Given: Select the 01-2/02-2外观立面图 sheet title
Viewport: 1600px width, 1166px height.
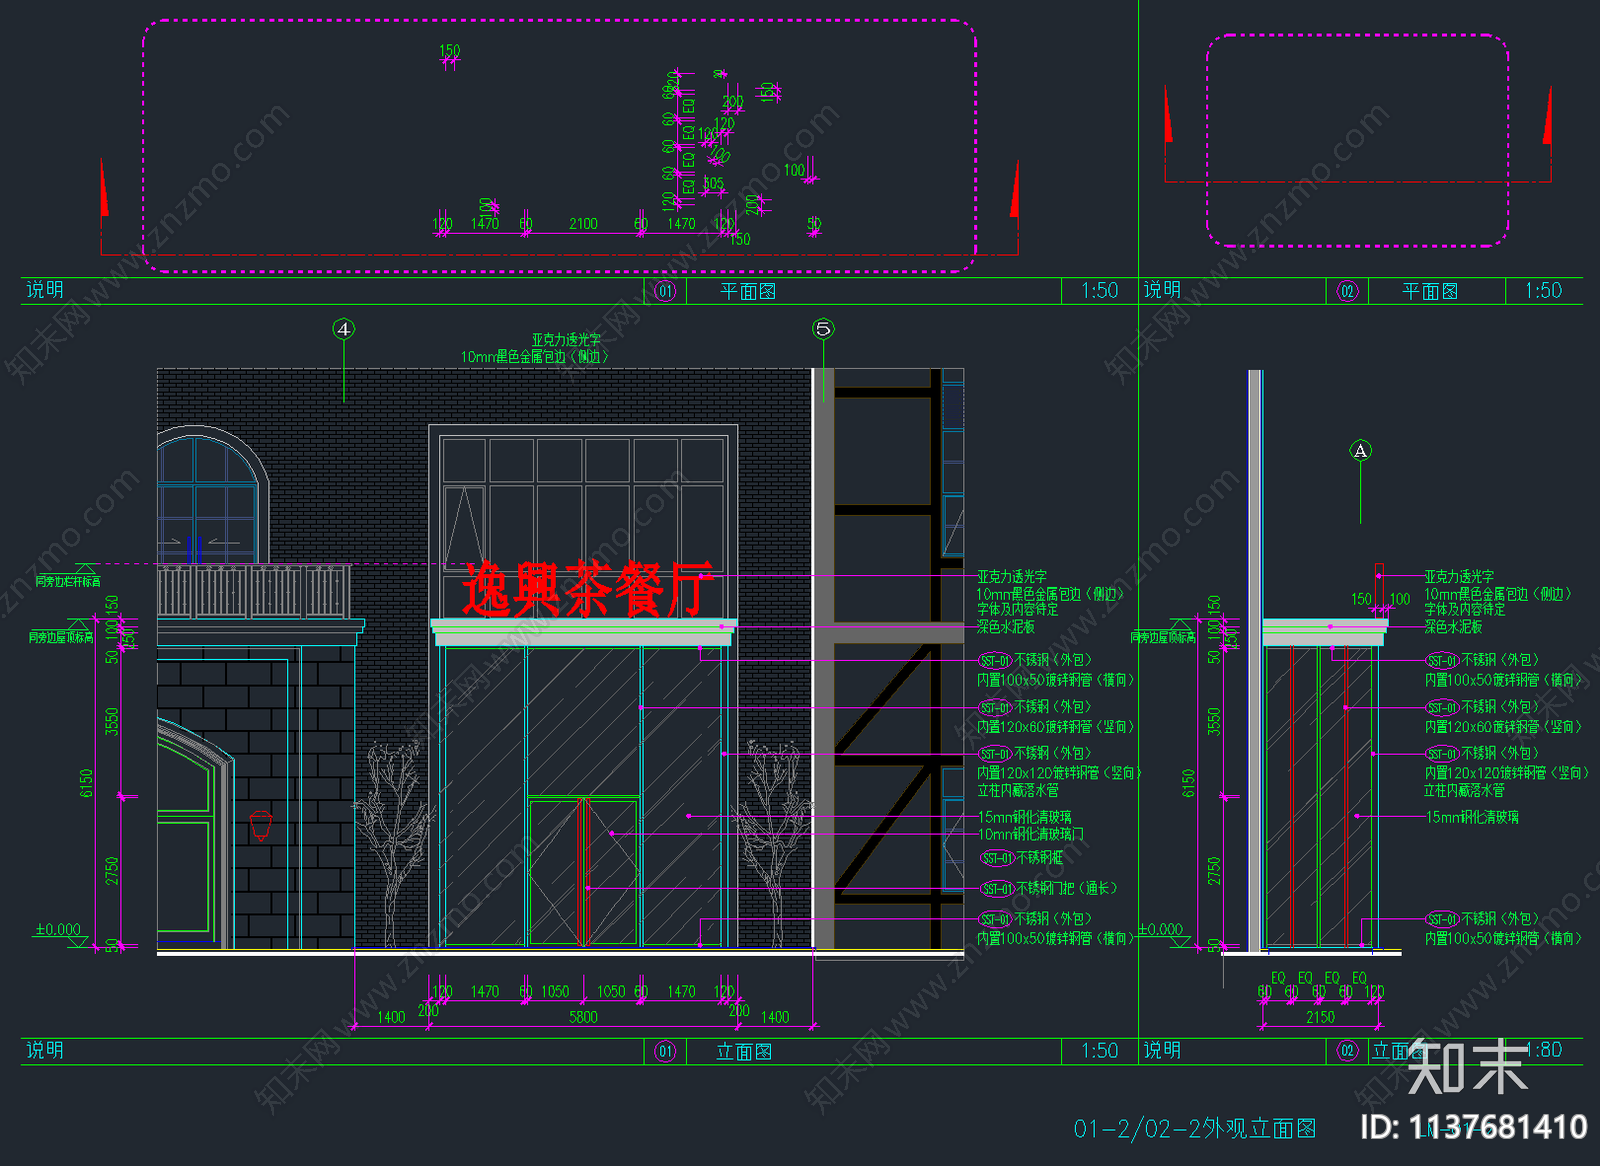Looking at the screenshot, I should coord(1195,1129).
